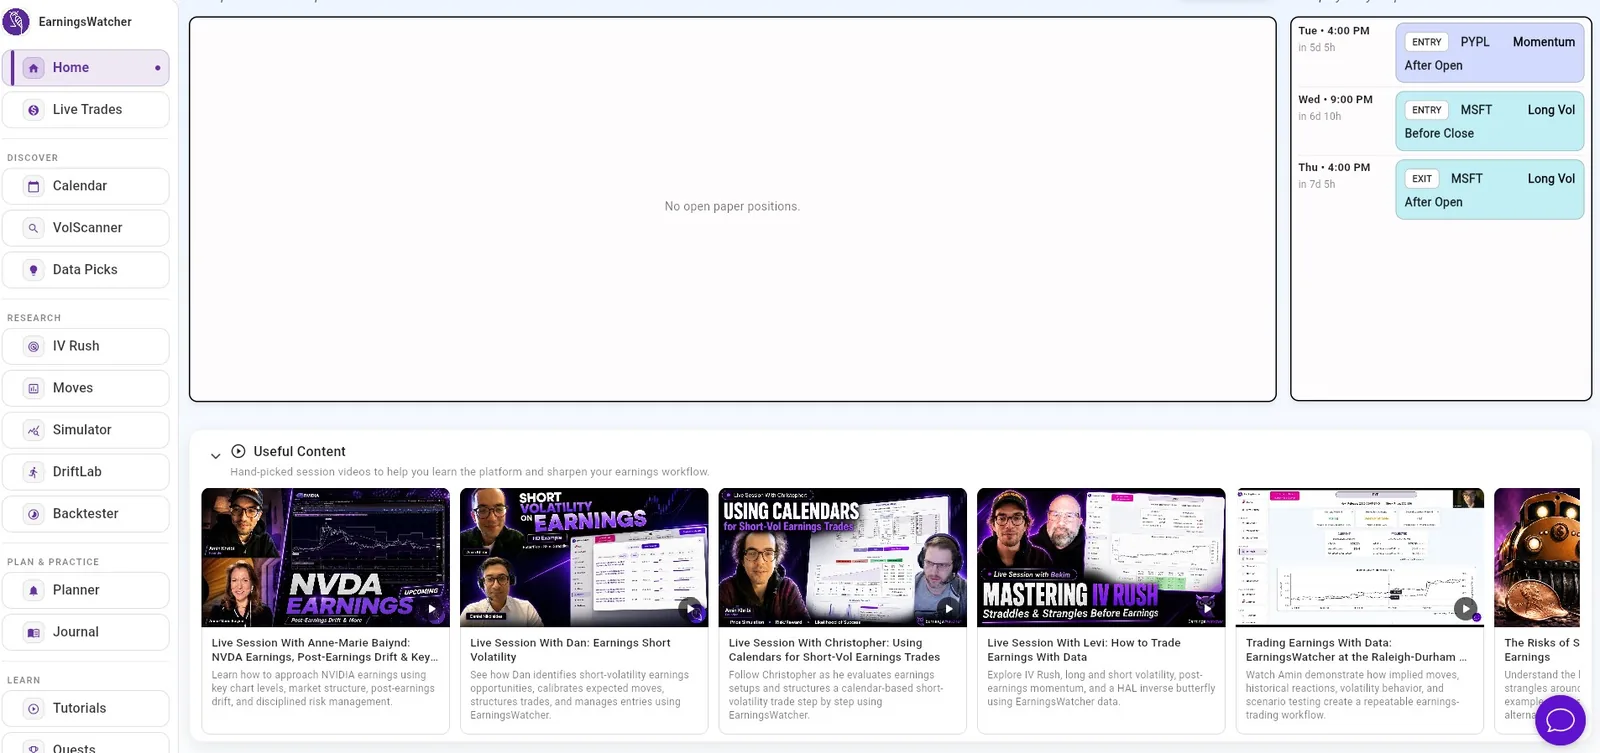Go to the VolScanner section
Viewport: 1600px width, 753px height.
(x=86, y=228)
